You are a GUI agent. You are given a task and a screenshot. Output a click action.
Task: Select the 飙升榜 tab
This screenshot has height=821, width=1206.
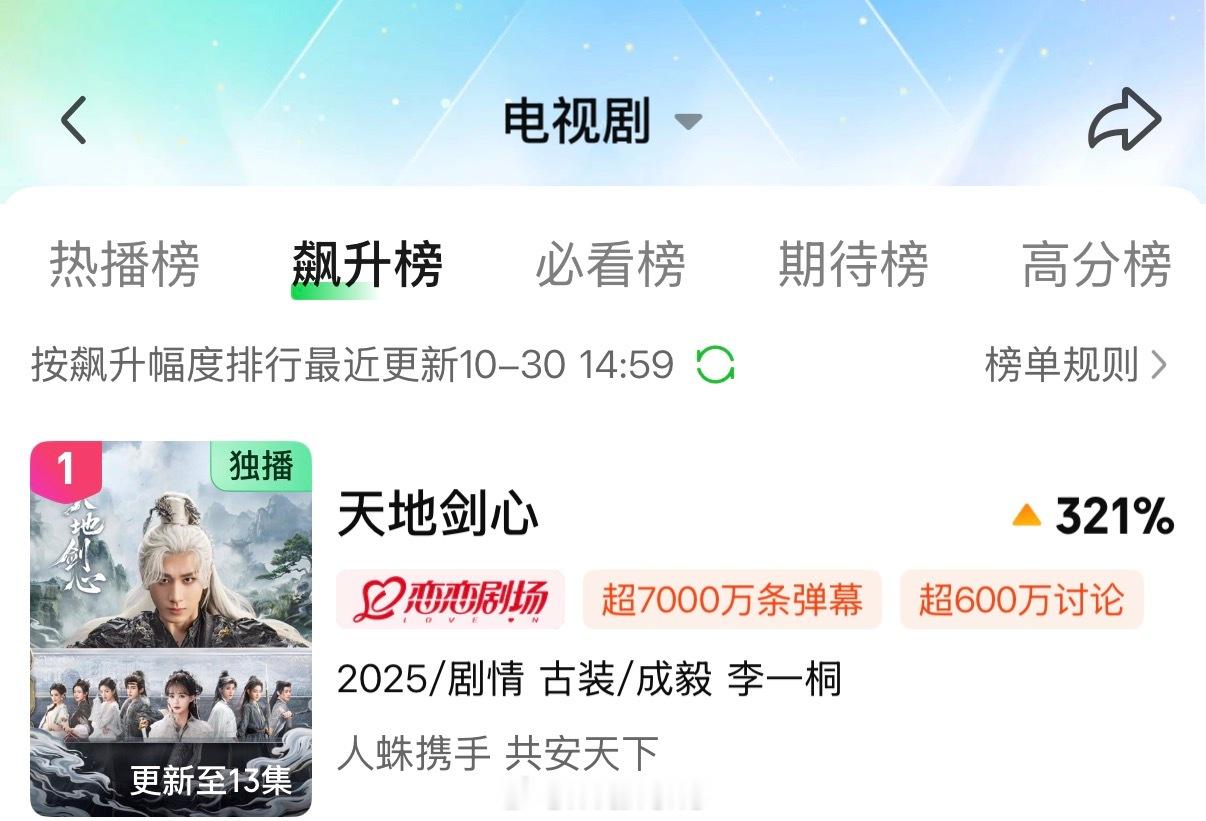367,265
